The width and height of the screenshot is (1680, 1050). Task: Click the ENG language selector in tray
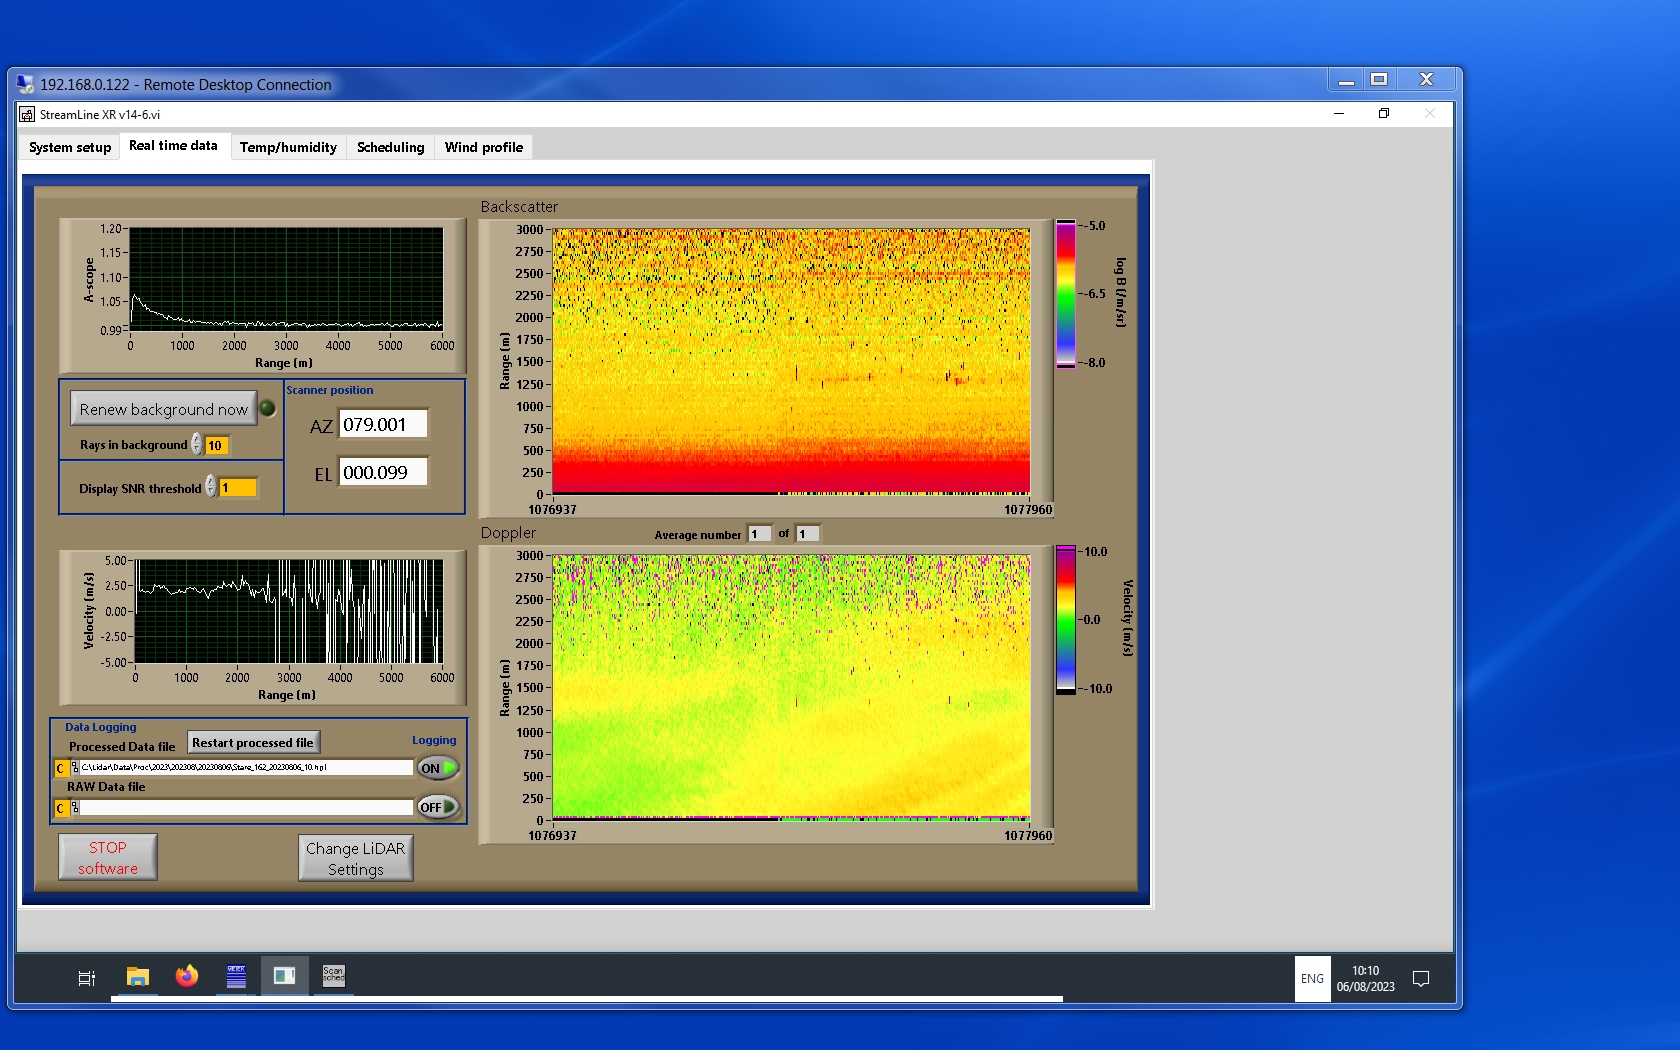pos(1312,979)
